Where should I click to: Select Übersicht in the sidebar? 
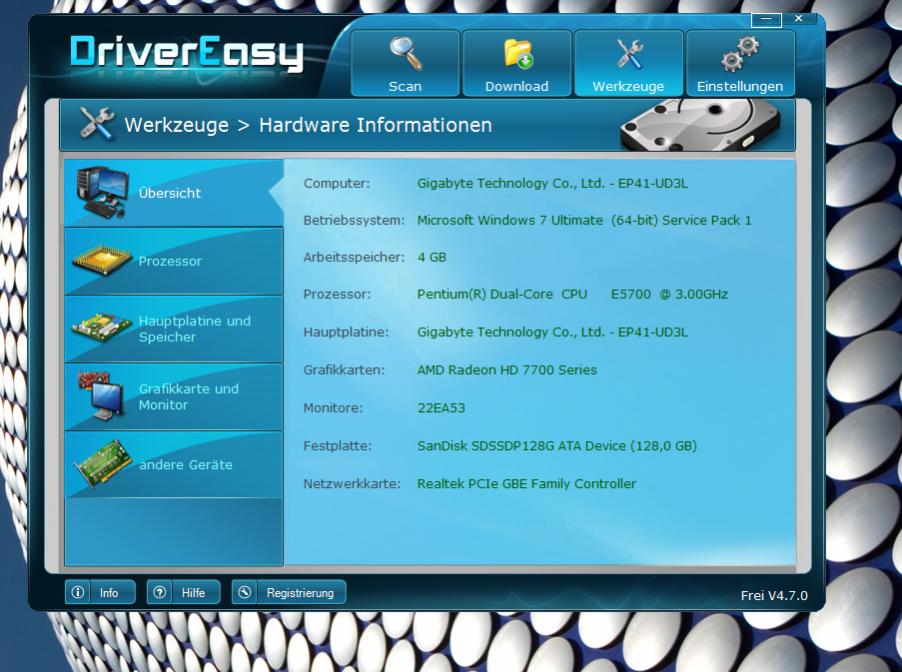click(174, 193)
